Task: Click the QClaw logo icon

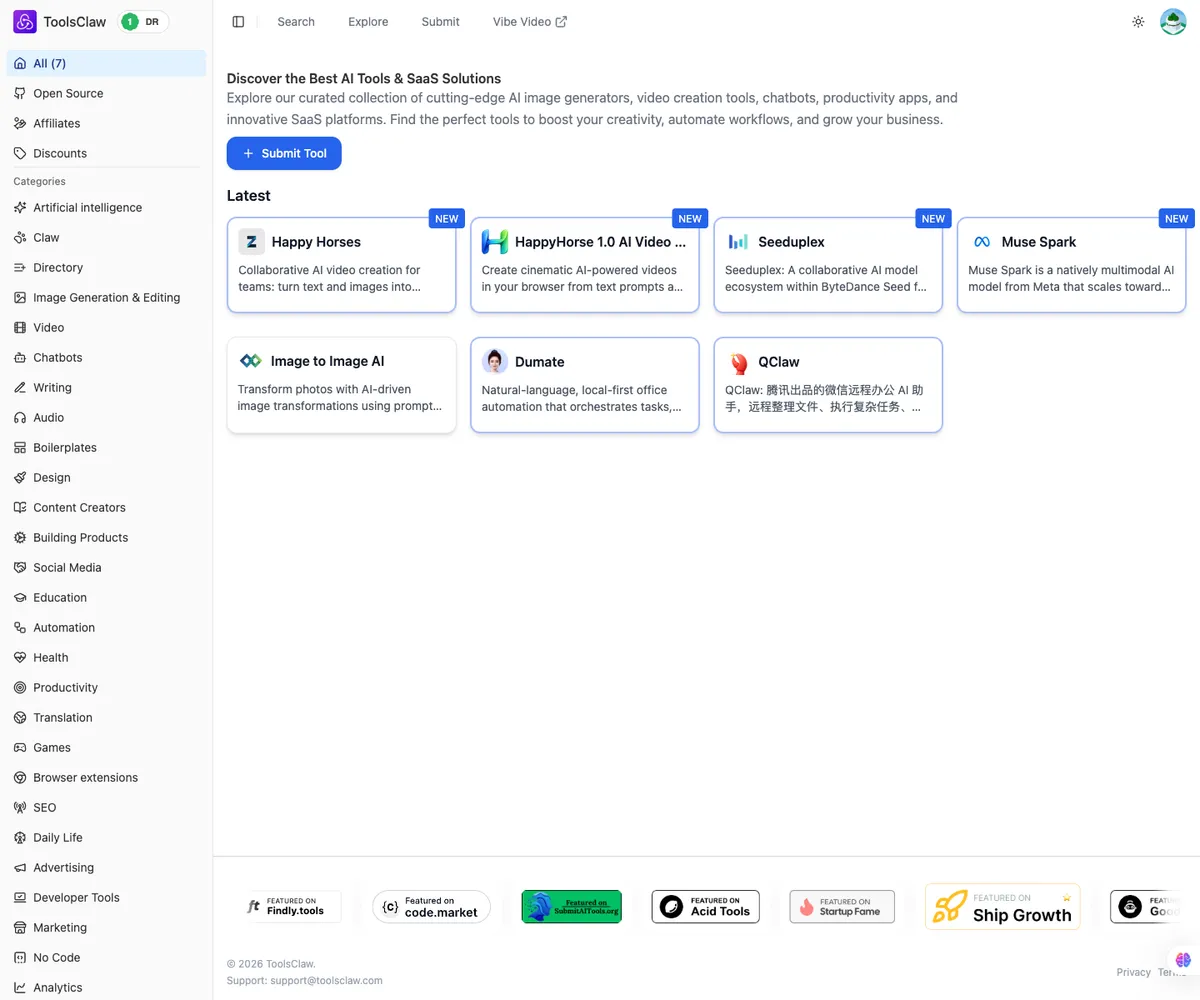Action: 738,362
